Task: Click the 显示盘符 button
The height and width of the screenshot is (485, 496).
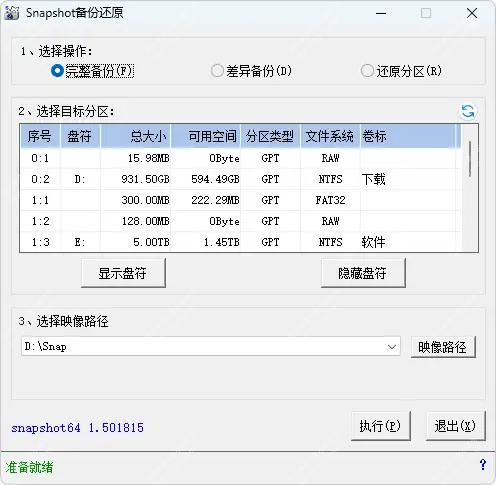Action: (123, 273)
